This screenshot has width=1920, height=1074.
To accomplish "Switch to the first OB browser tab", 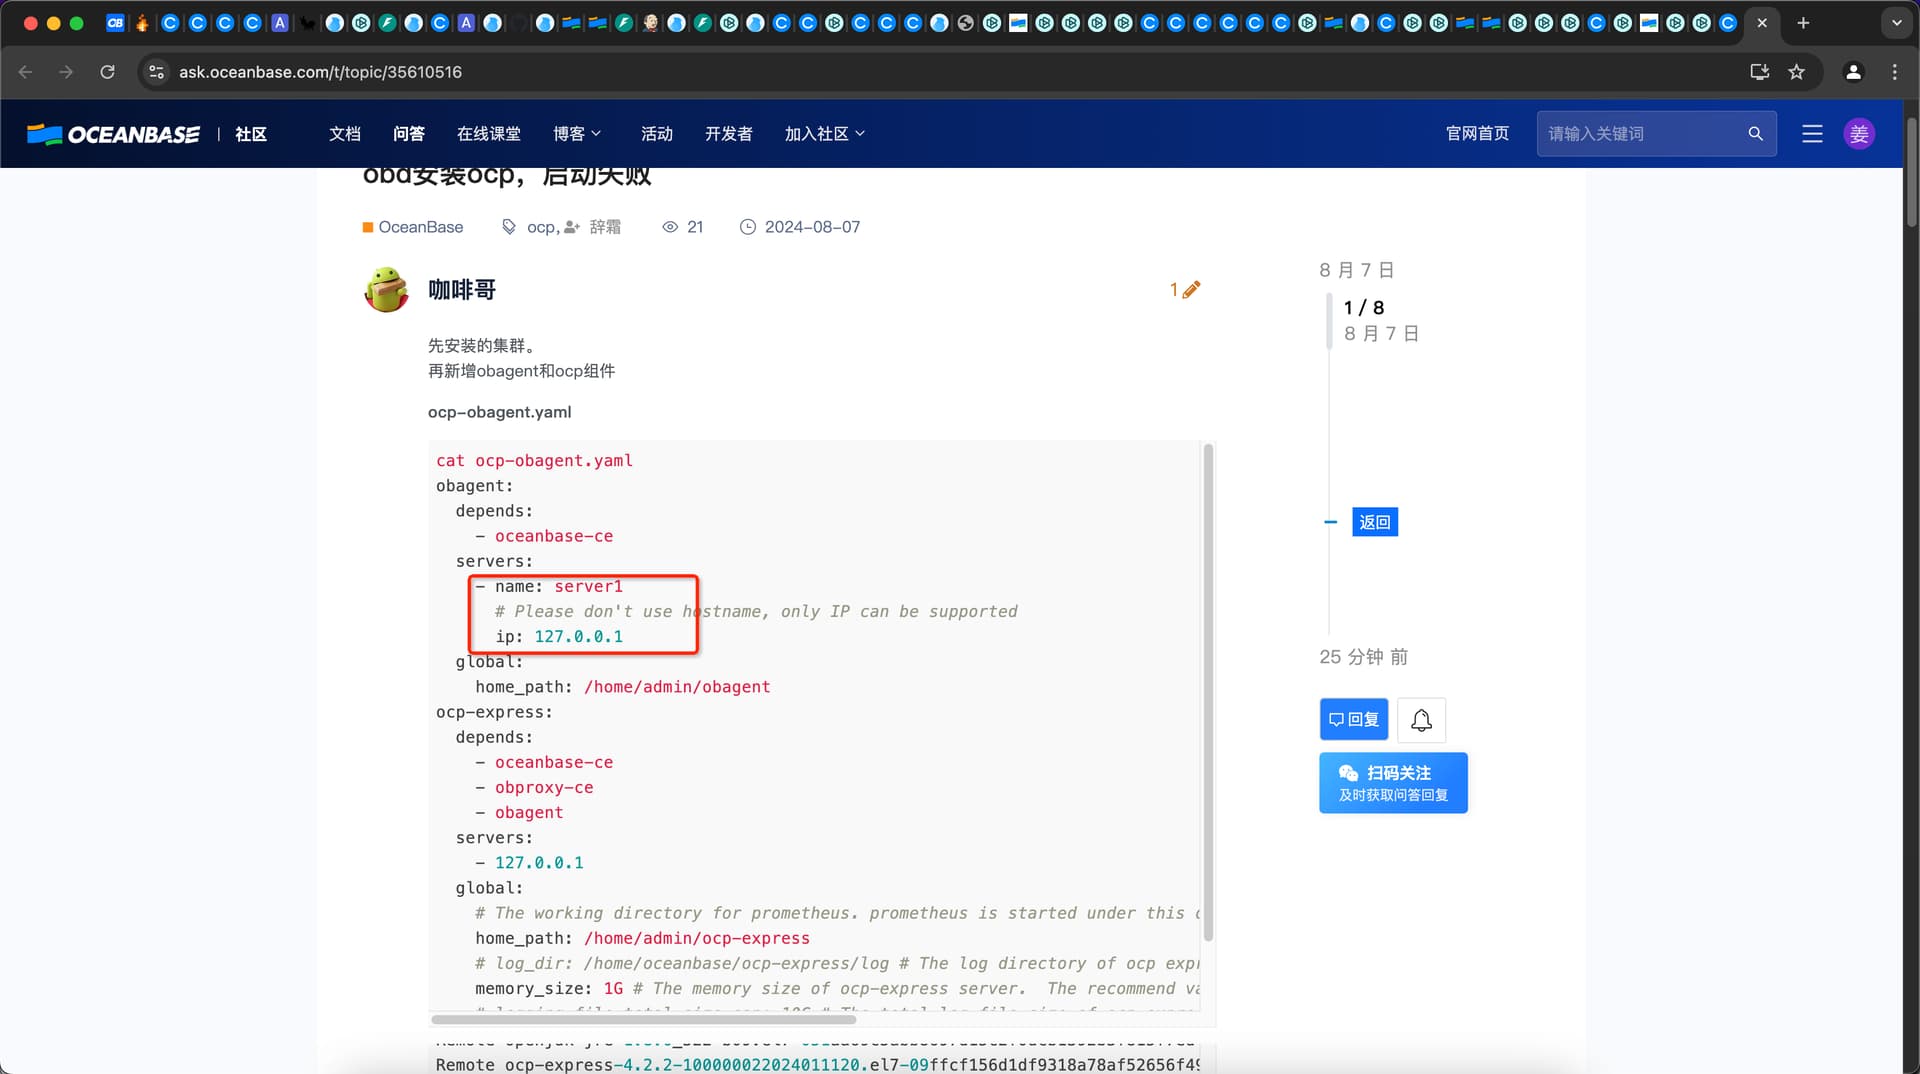I will click(x=115, y=23).
